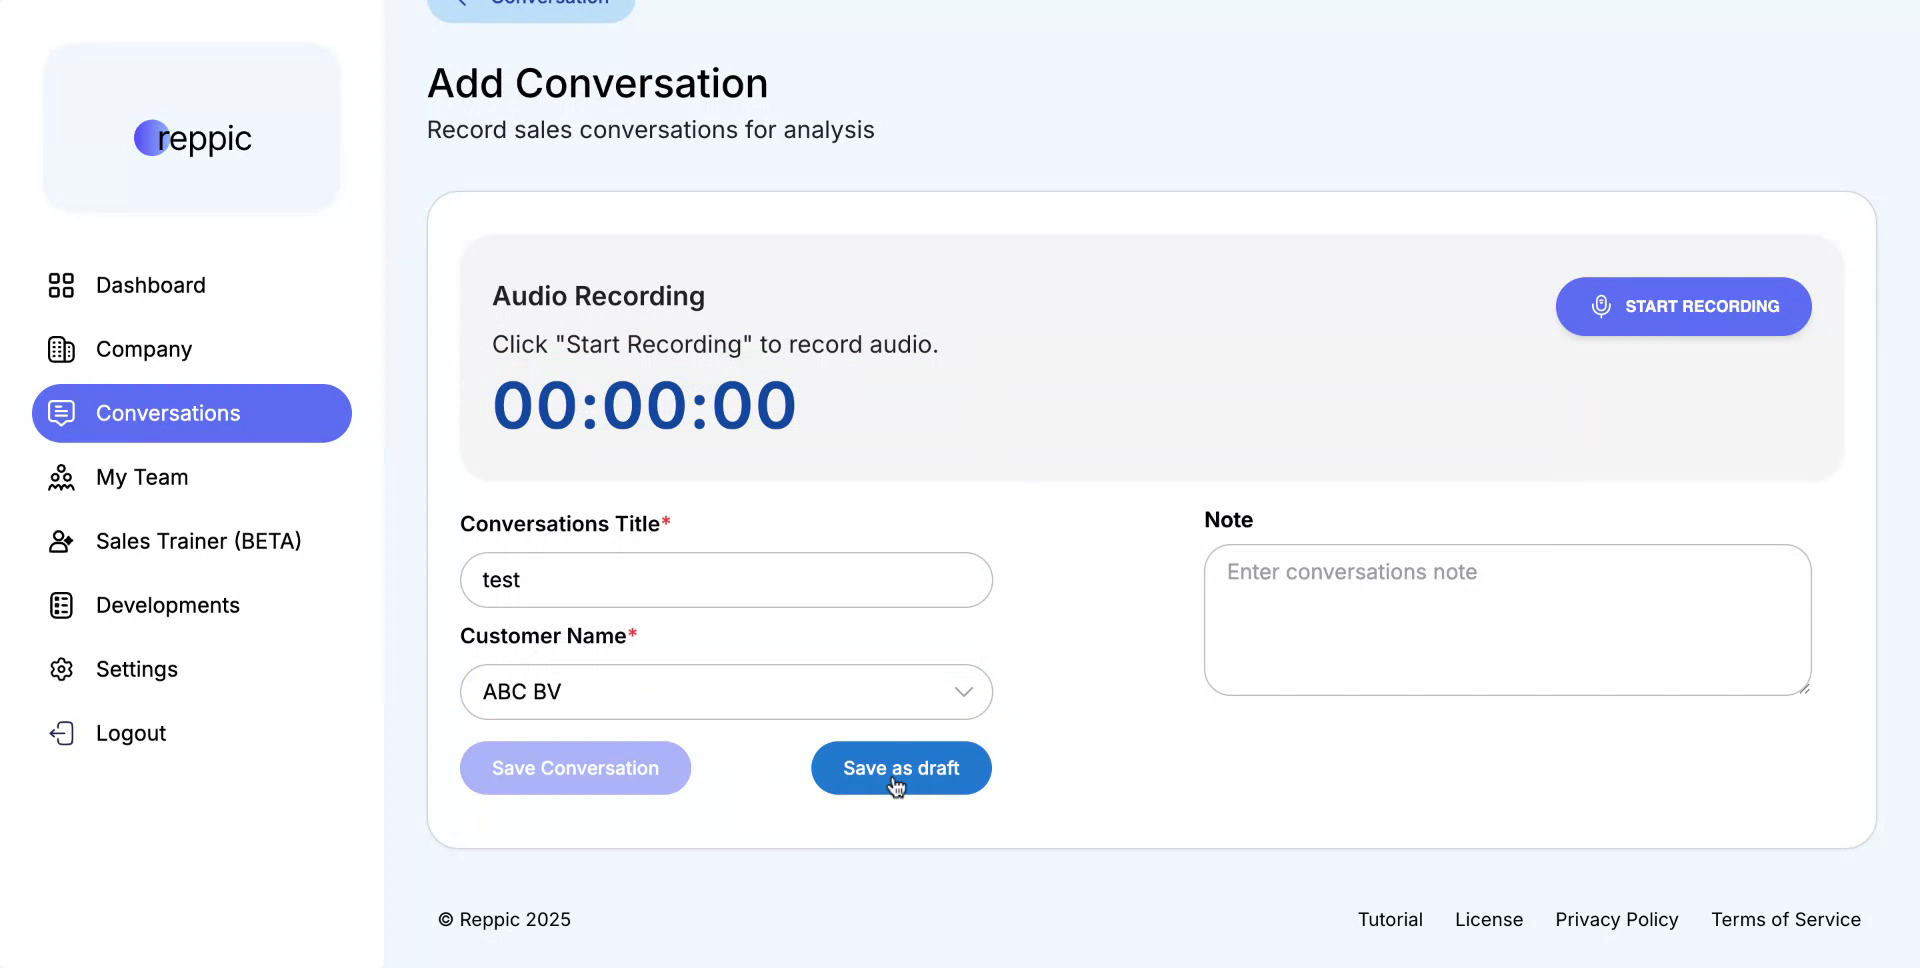Select the Dashboard grid icon
1920x968 pixels.
click(x=61, y=285)
